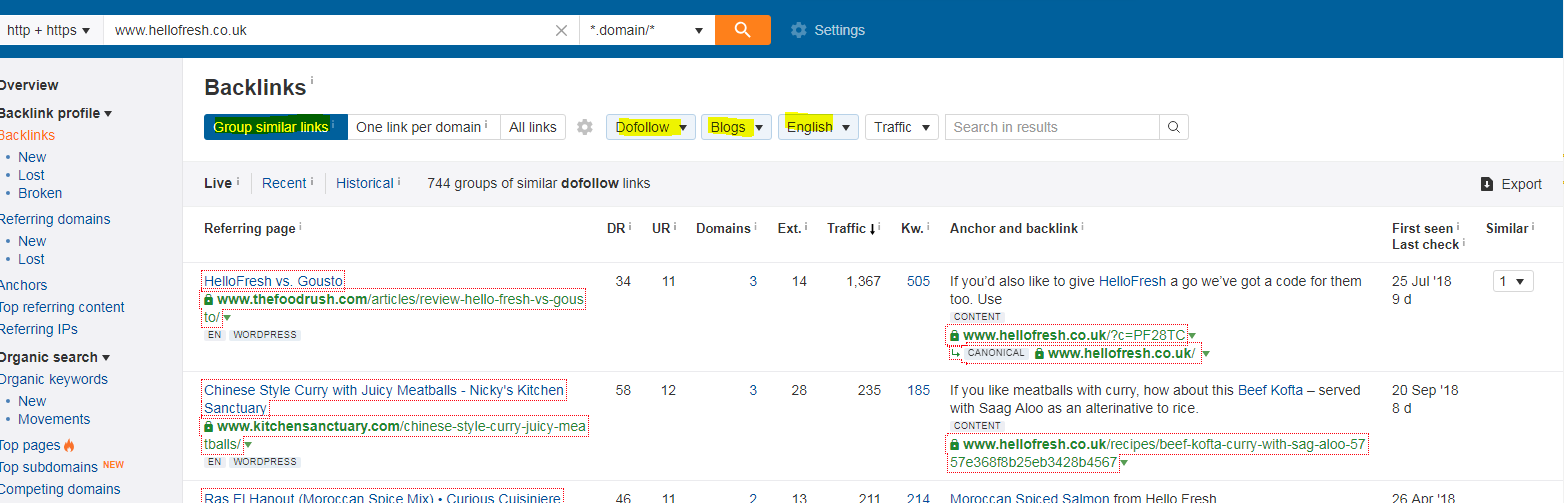Image resolution: width=1564 pixels, height=503 pixels.
Task: Open Broken under Backlinks in sidebar
Action: click(x=40, y=193)
